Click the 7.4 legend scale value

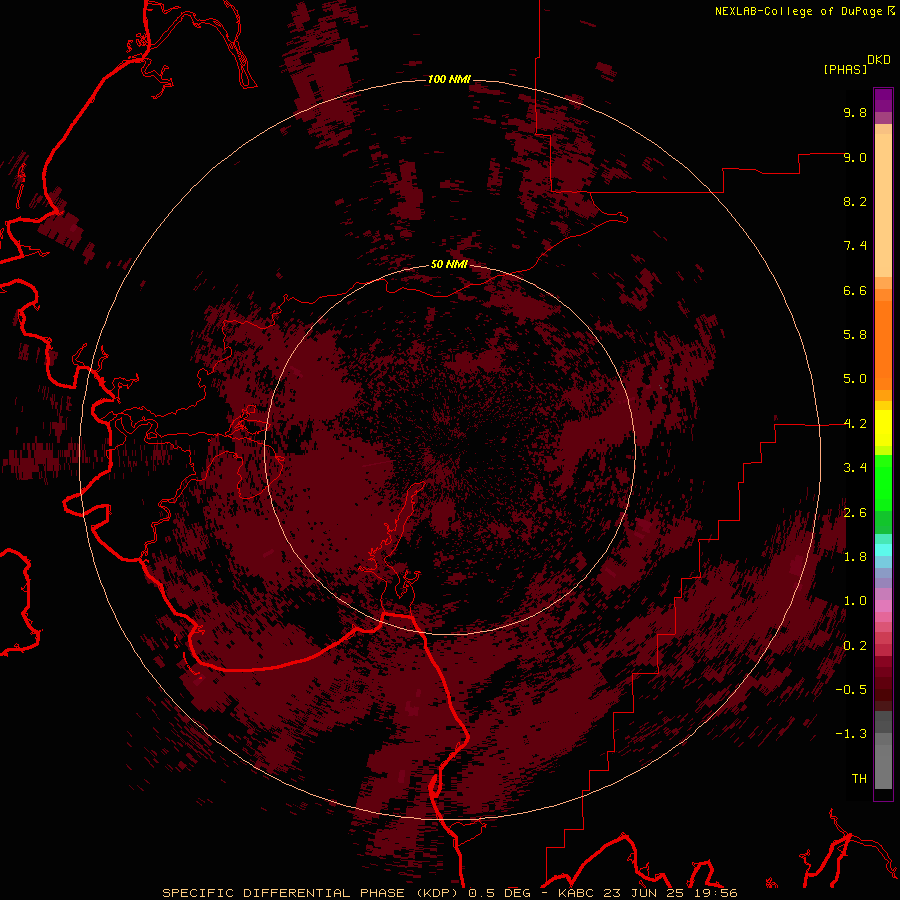[855, 246]
